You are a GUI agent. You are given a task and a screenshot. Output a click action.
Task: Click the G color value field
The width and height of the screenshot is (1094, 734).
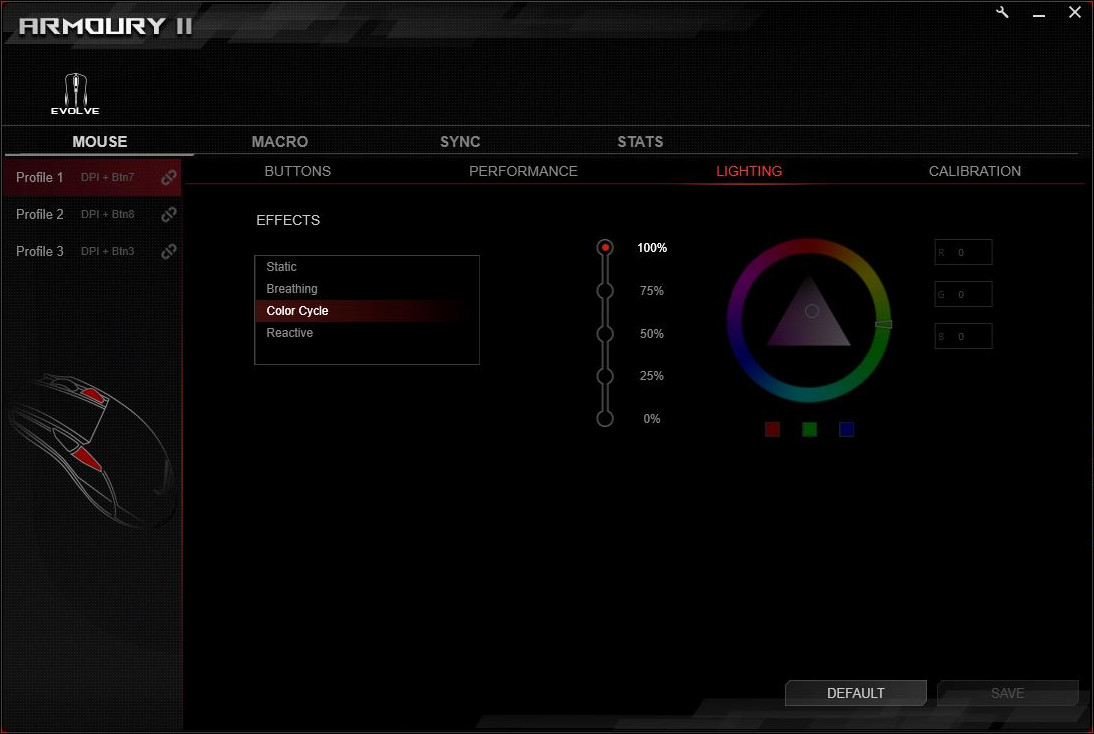(x=964, y=294)
